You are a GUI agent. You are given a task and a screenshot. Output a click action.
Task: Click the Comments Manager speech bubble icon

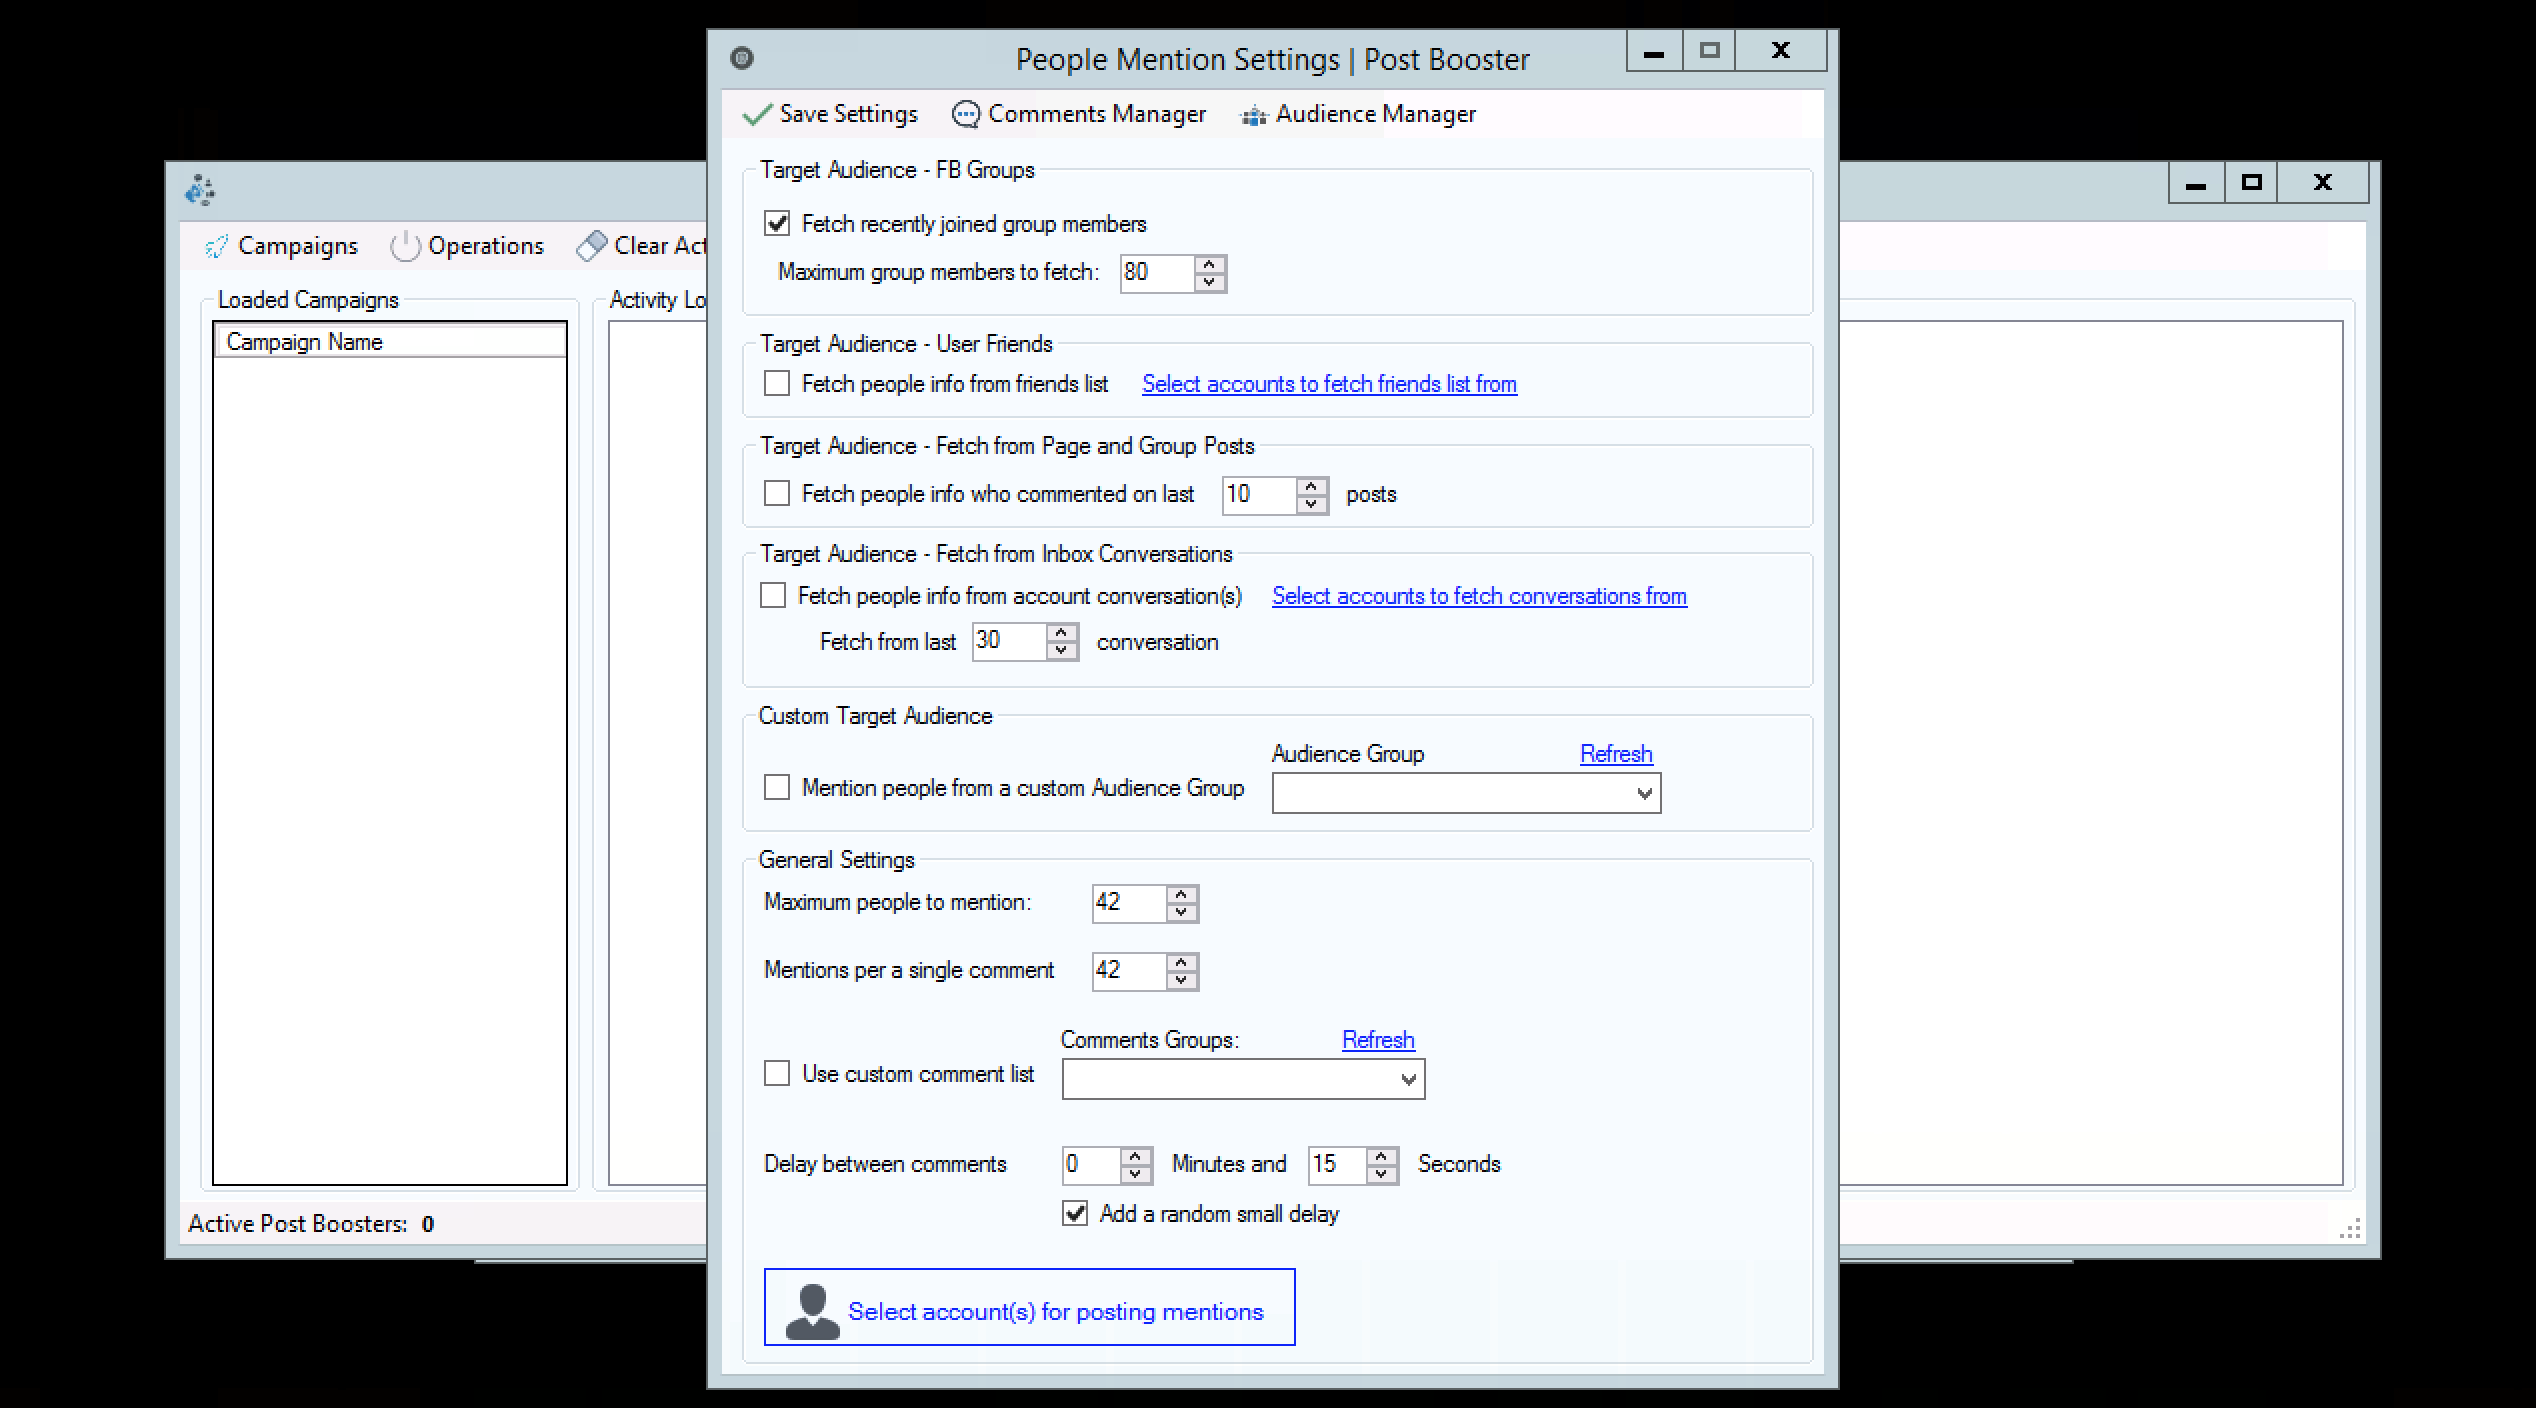tap(965, 115)
